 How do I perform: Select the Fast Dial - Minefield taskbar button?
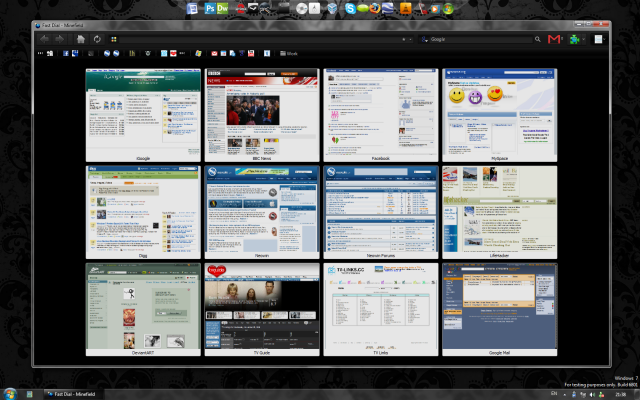pyautogui.click(x=73, y=394)
